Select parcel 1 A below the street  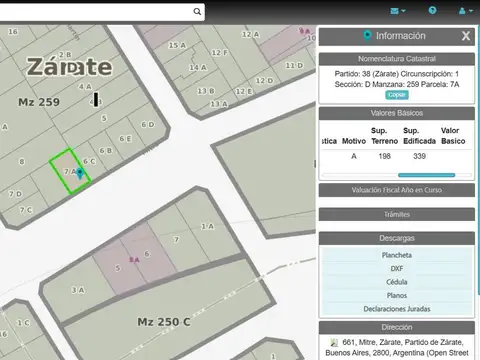(207, 226)
